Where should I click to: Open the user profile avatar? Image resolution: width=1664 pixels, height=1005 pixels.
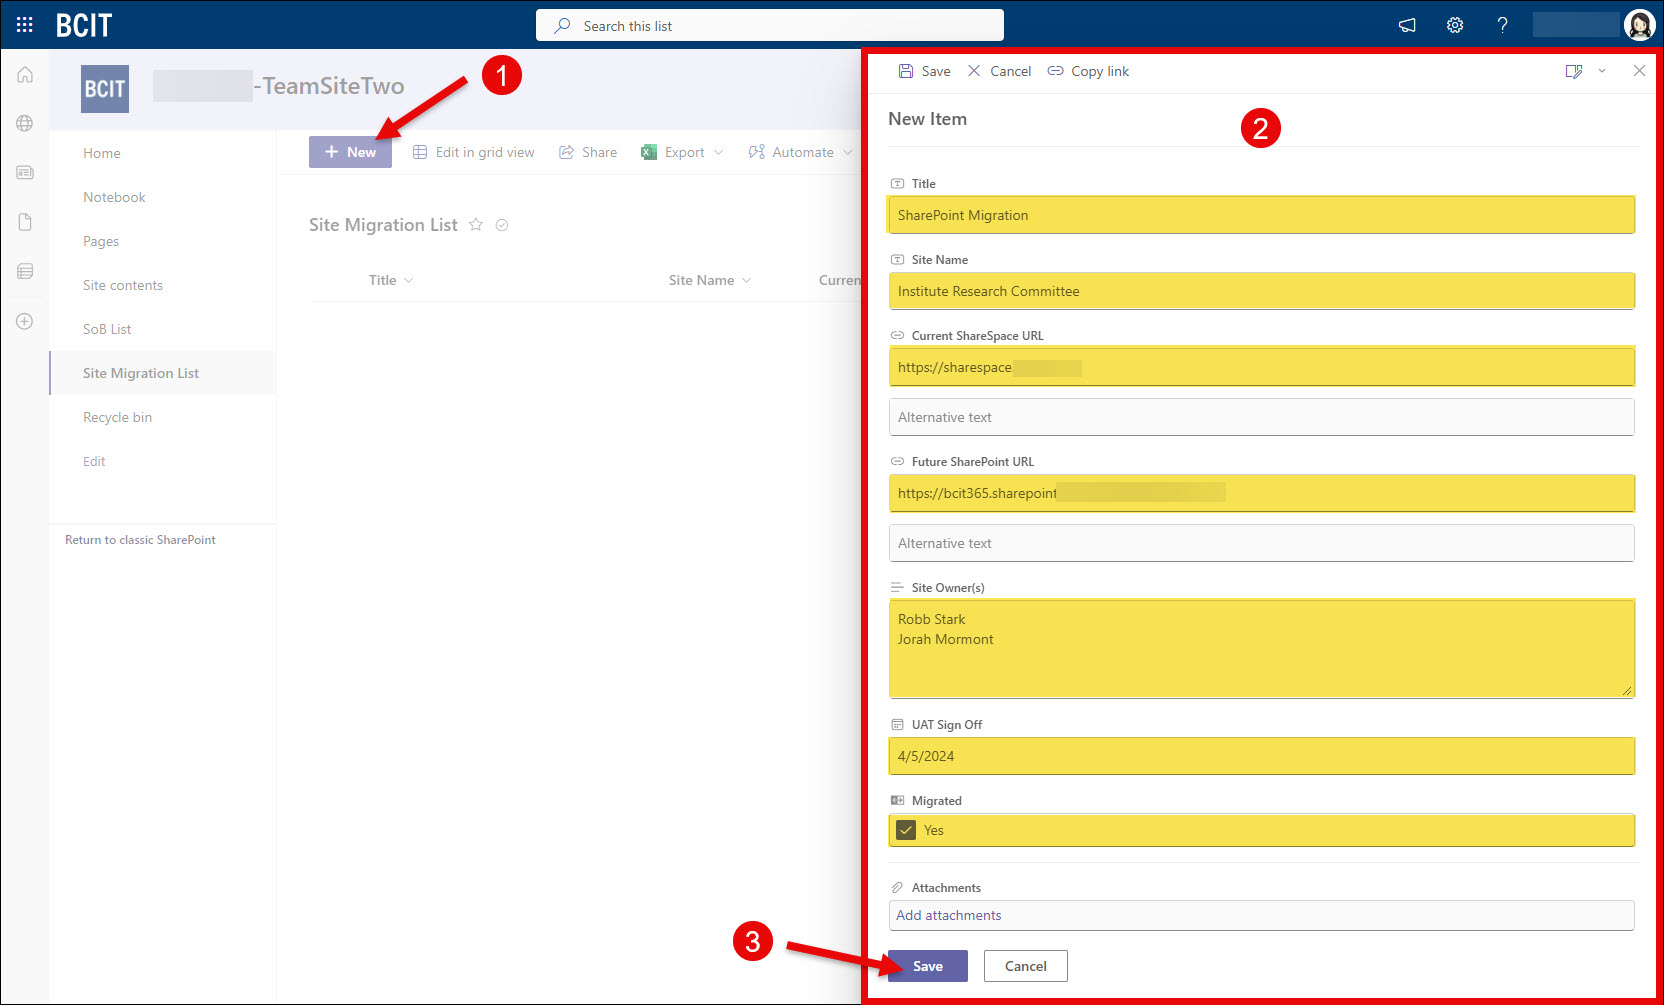coord(1640,25)
